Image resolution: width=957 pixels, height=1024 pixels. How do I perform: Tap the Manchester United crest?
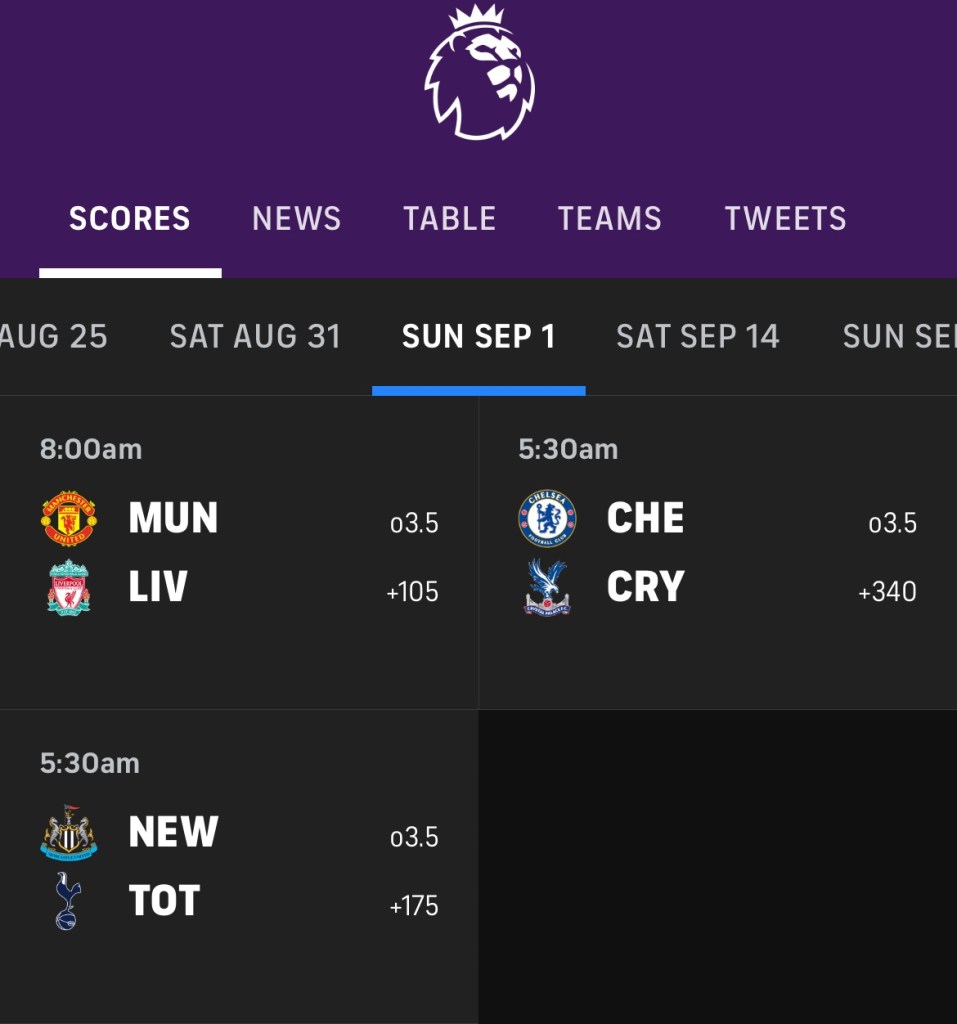click(68, 518)
